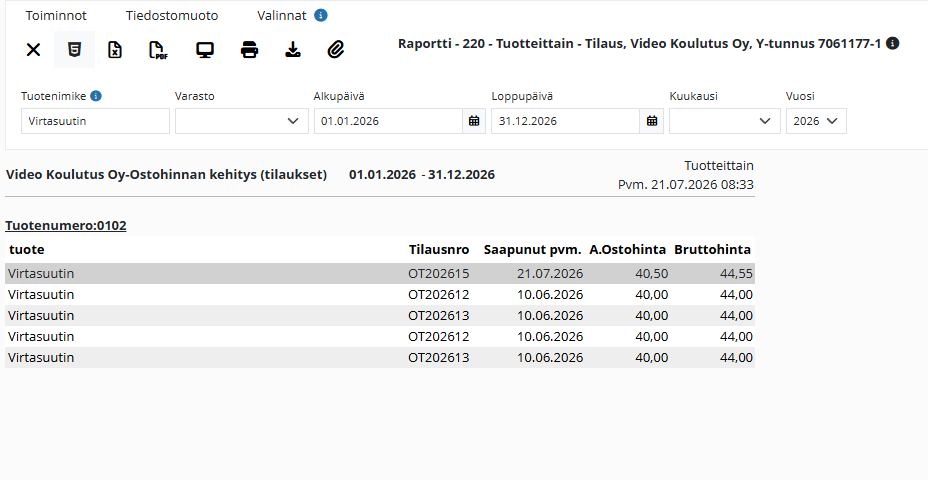
Task: Select the report title Video Koulutus Oy-Ostohinnan kehitys
Action: pyautogui.click(x=166, y=175)
